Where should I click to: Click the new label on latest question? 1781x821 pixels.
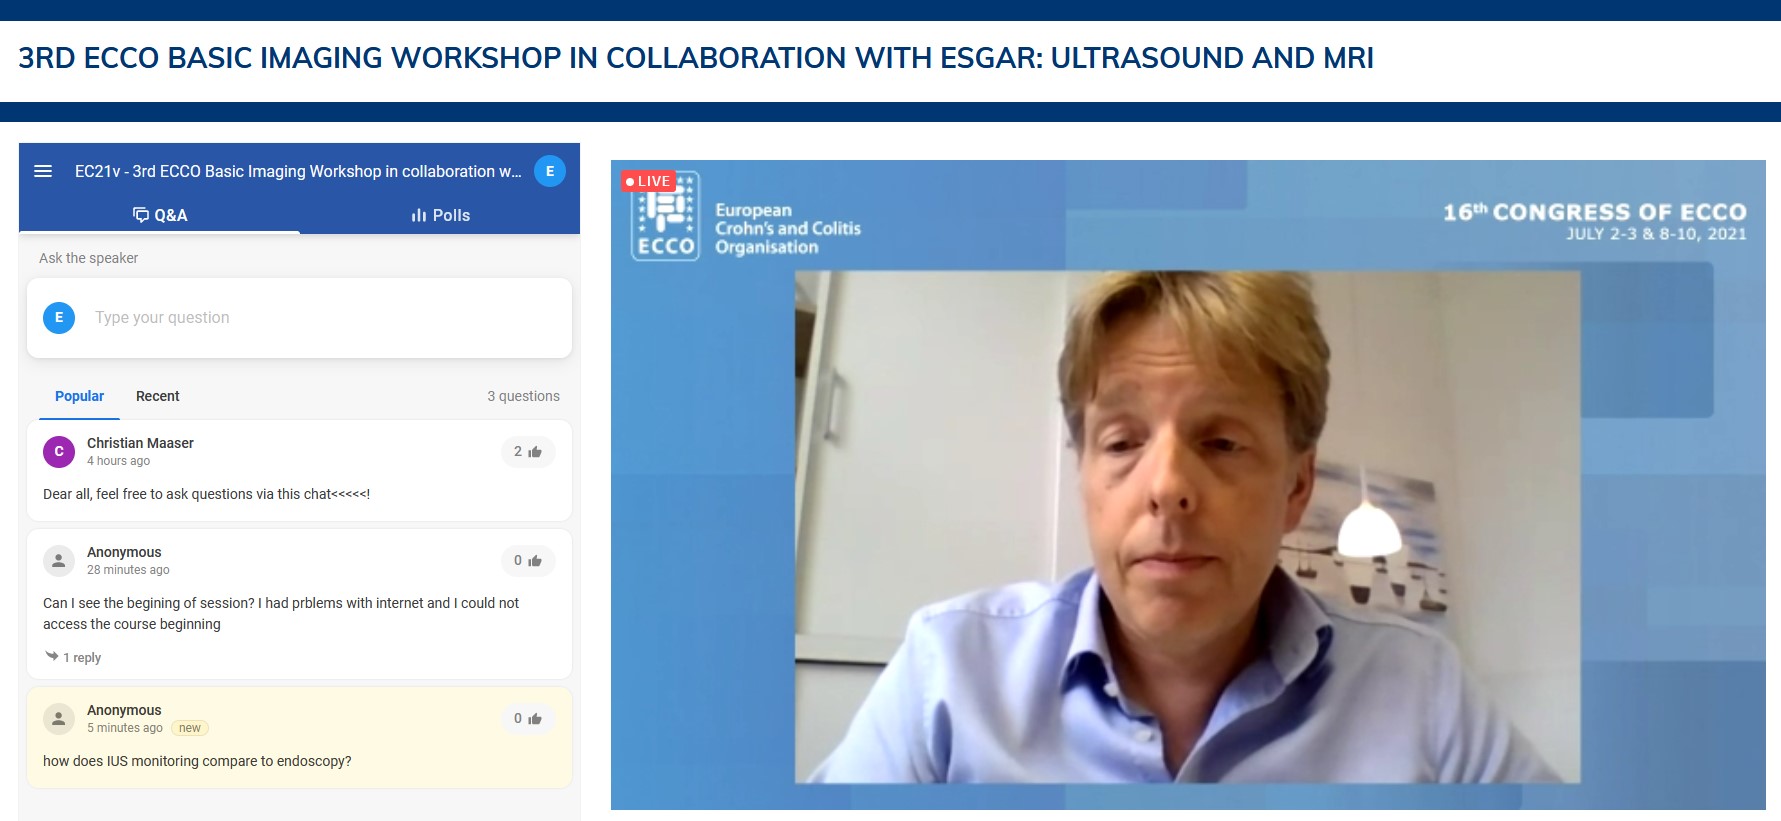[190, 728]
